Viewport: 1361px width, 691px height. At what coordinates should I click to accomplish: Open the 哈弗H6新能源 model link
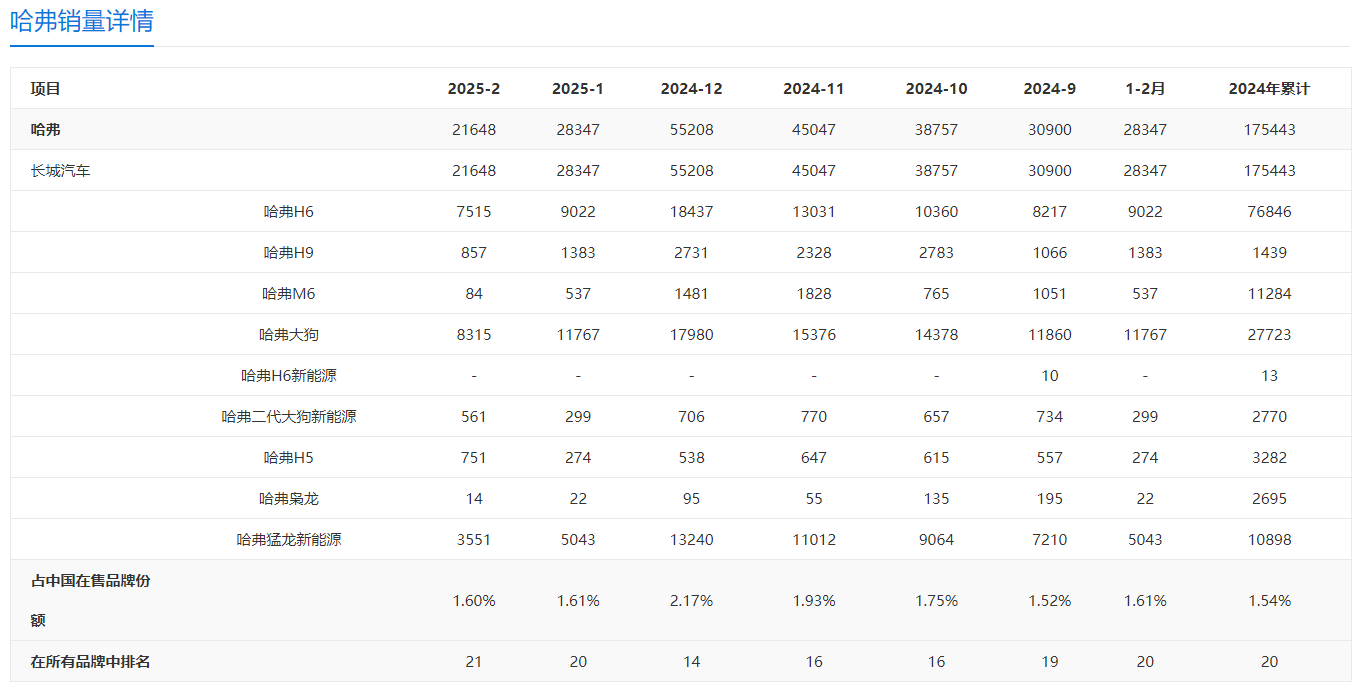coord(289,376)
